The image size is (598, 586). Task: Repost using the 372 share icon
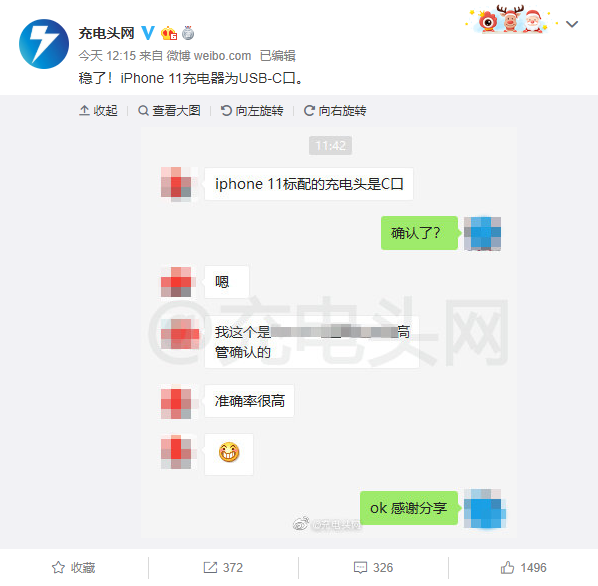tap(223, 567)
